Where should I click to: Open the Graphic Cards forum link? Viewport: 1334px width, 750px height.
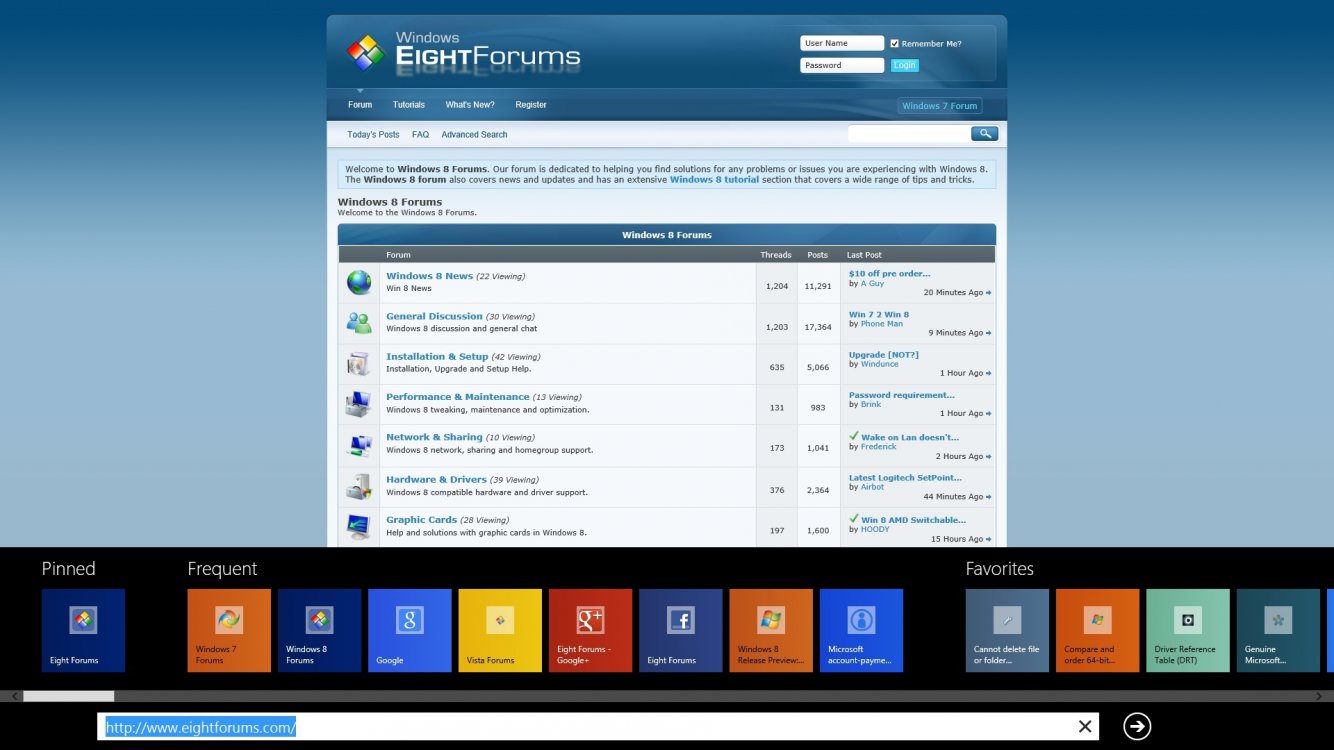[421, 520]
